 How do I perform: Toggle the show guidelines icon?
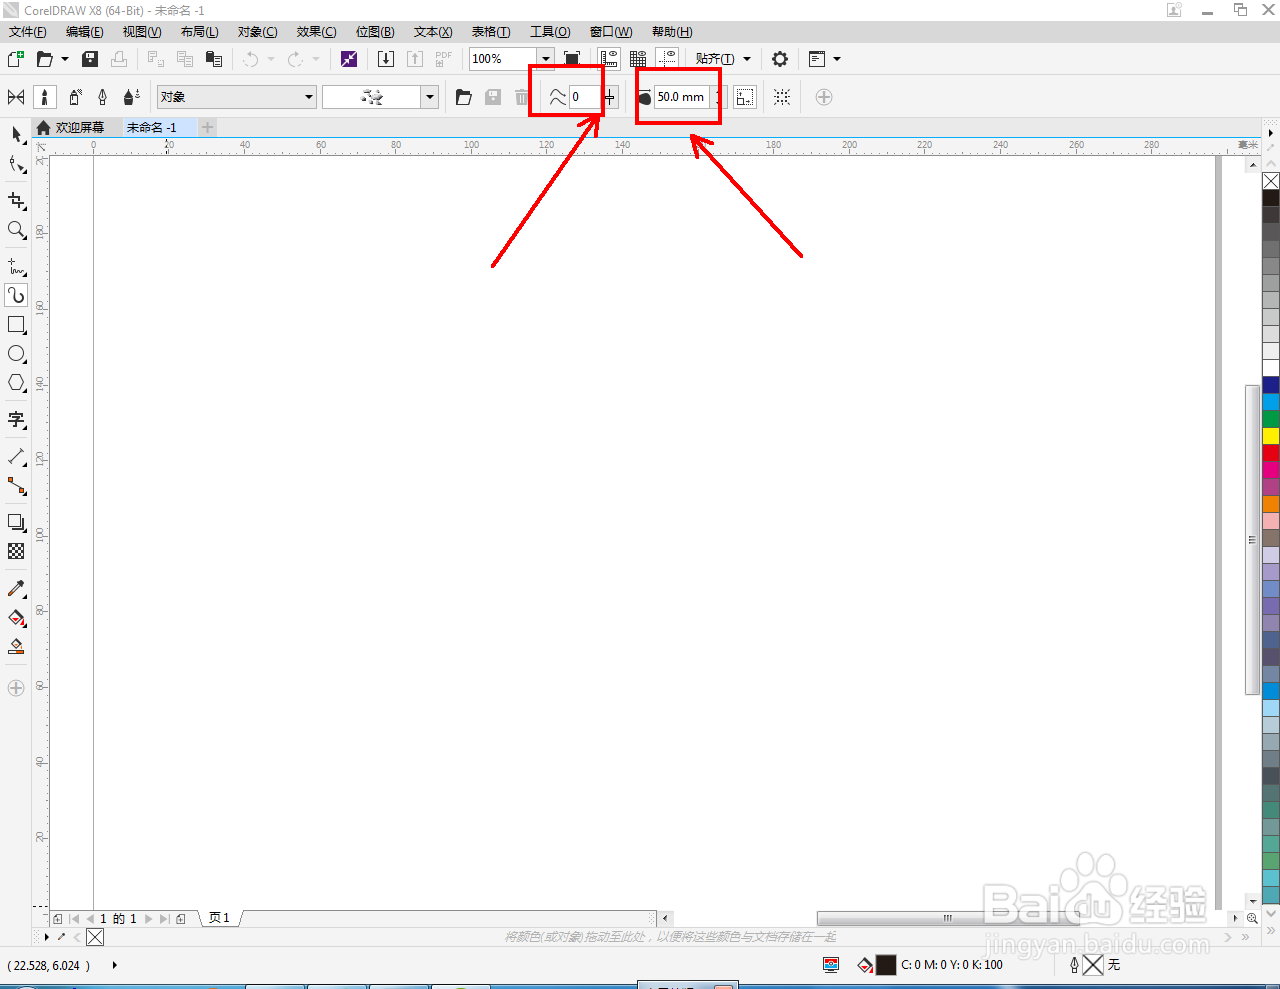point(667,59)
